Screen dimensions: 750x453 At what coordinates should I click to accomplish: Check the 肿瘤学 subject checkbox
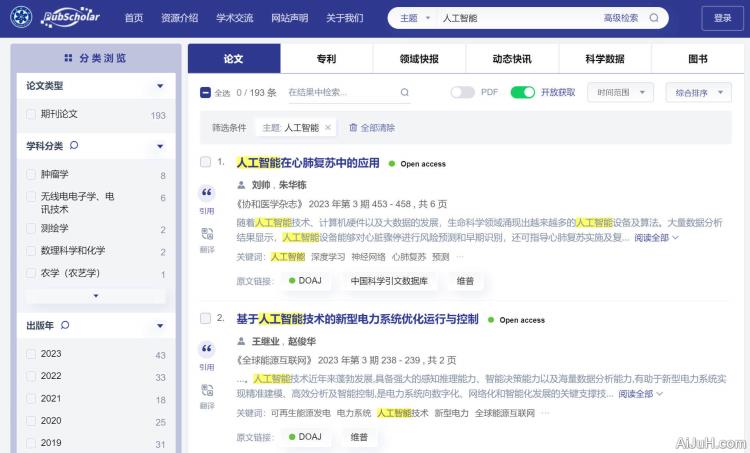coord(31,175)
